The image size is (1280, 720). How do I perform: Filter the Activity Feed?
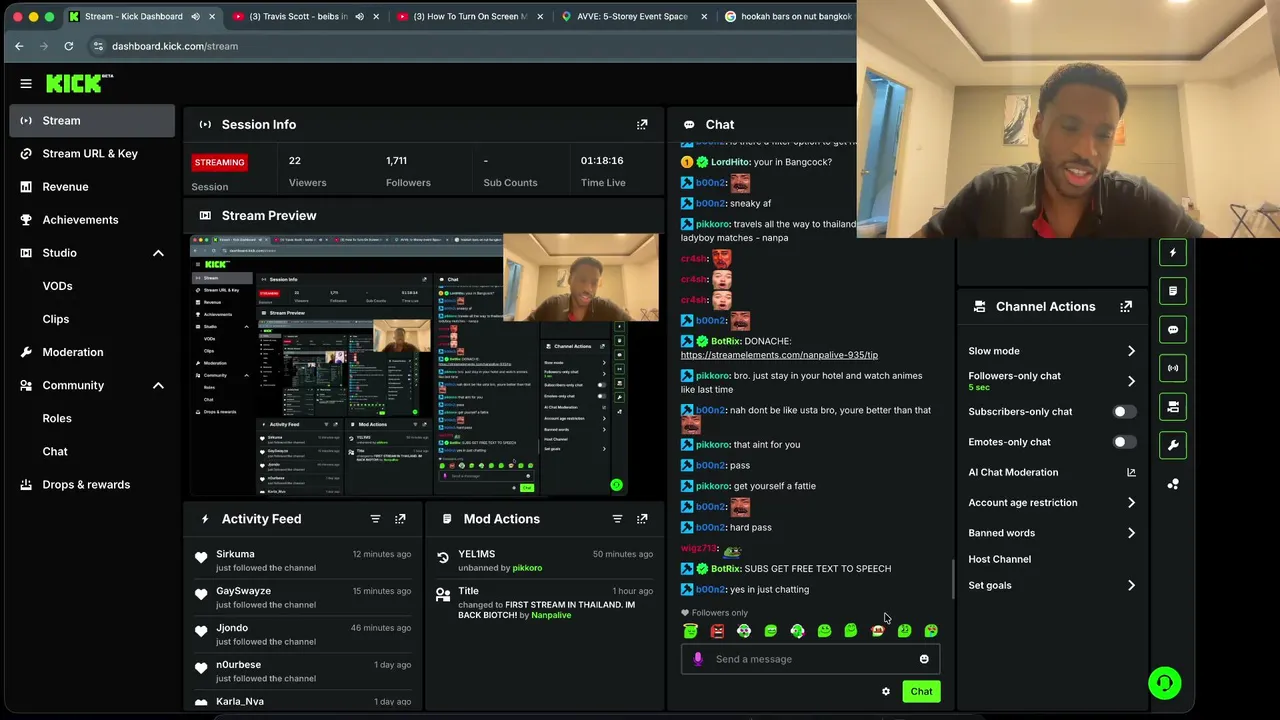(x=375, y=519)
